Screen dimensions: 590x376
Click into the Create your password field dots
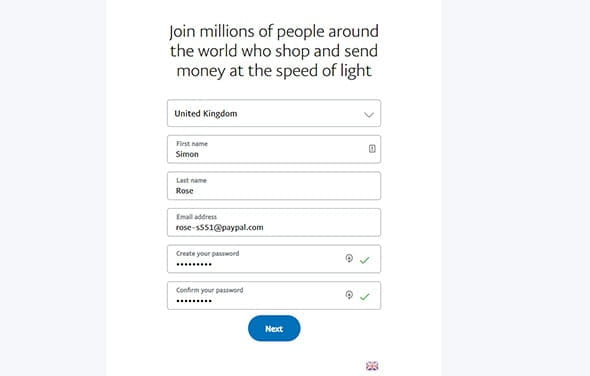coord(194,265)
